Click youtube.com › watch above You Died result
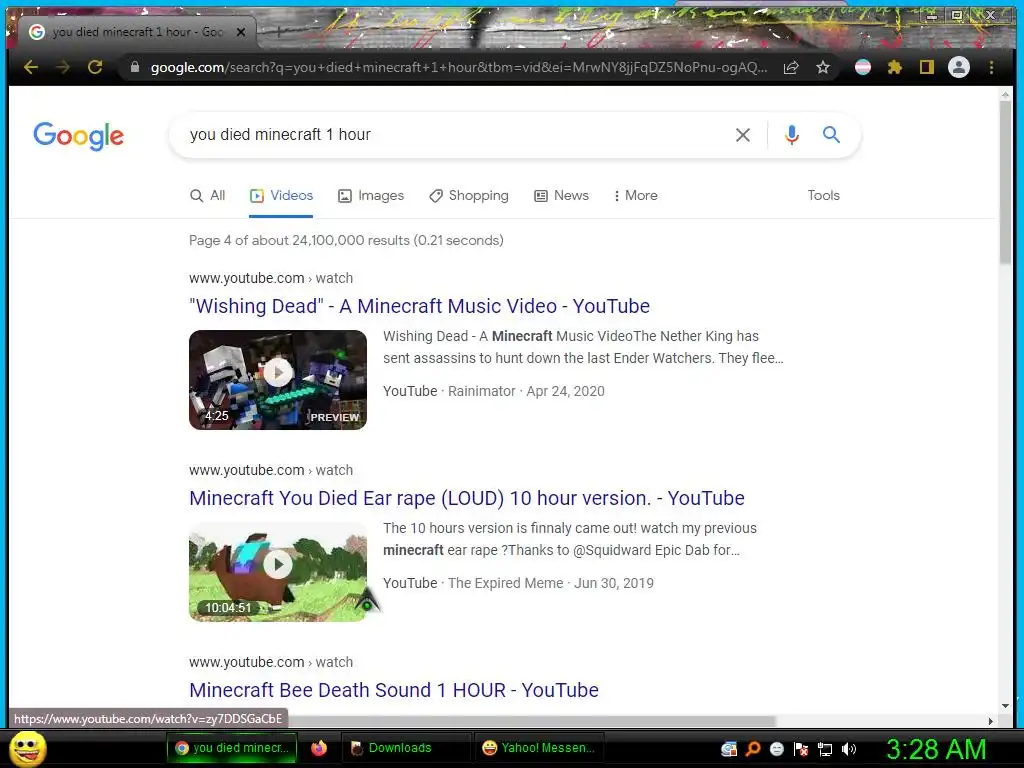Viewport: 1024px width, 768px height. point(270,470)
